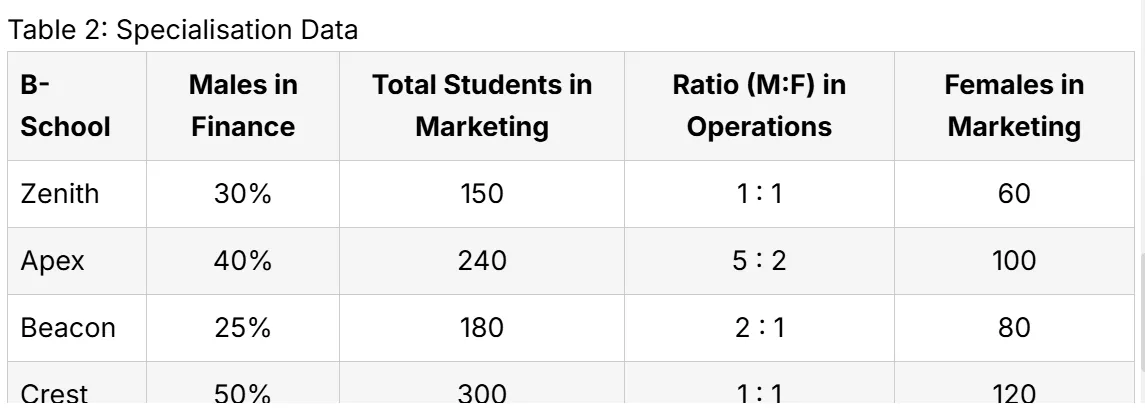This screenshot has width=1145, height=413.
Task: Select the 150 marketing students cell
Action: pos(482,194)
